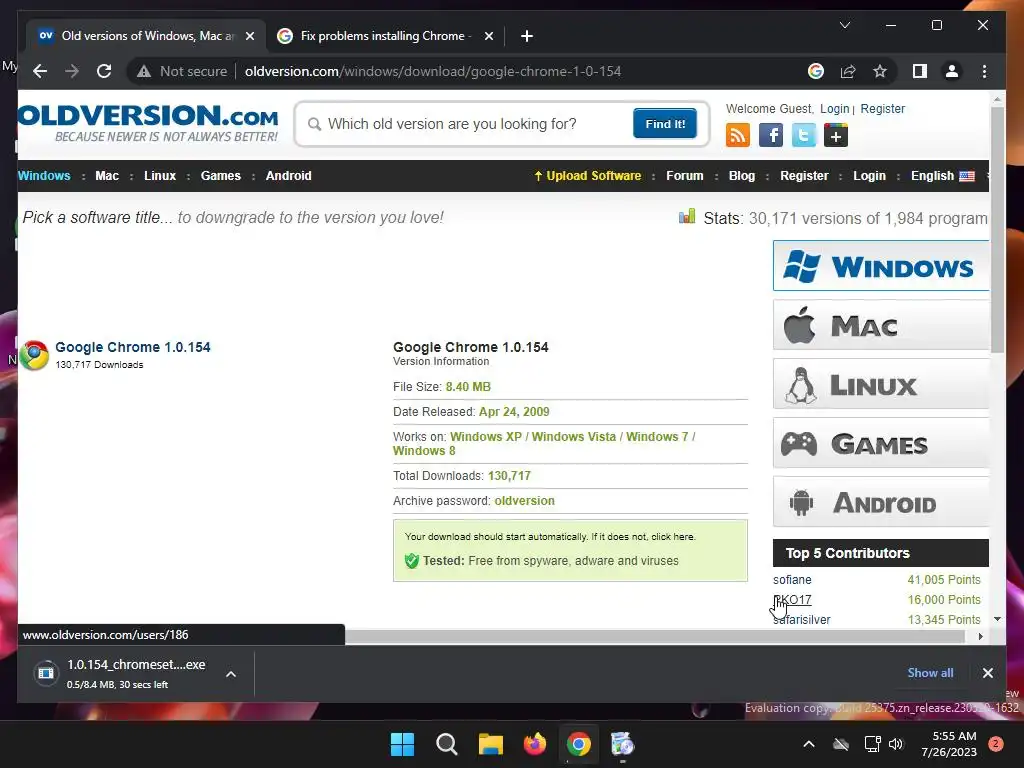The height and width of the screenshot is (768, 1024).
Task: Click the LINUX category banner
Action: coord(881,384)
